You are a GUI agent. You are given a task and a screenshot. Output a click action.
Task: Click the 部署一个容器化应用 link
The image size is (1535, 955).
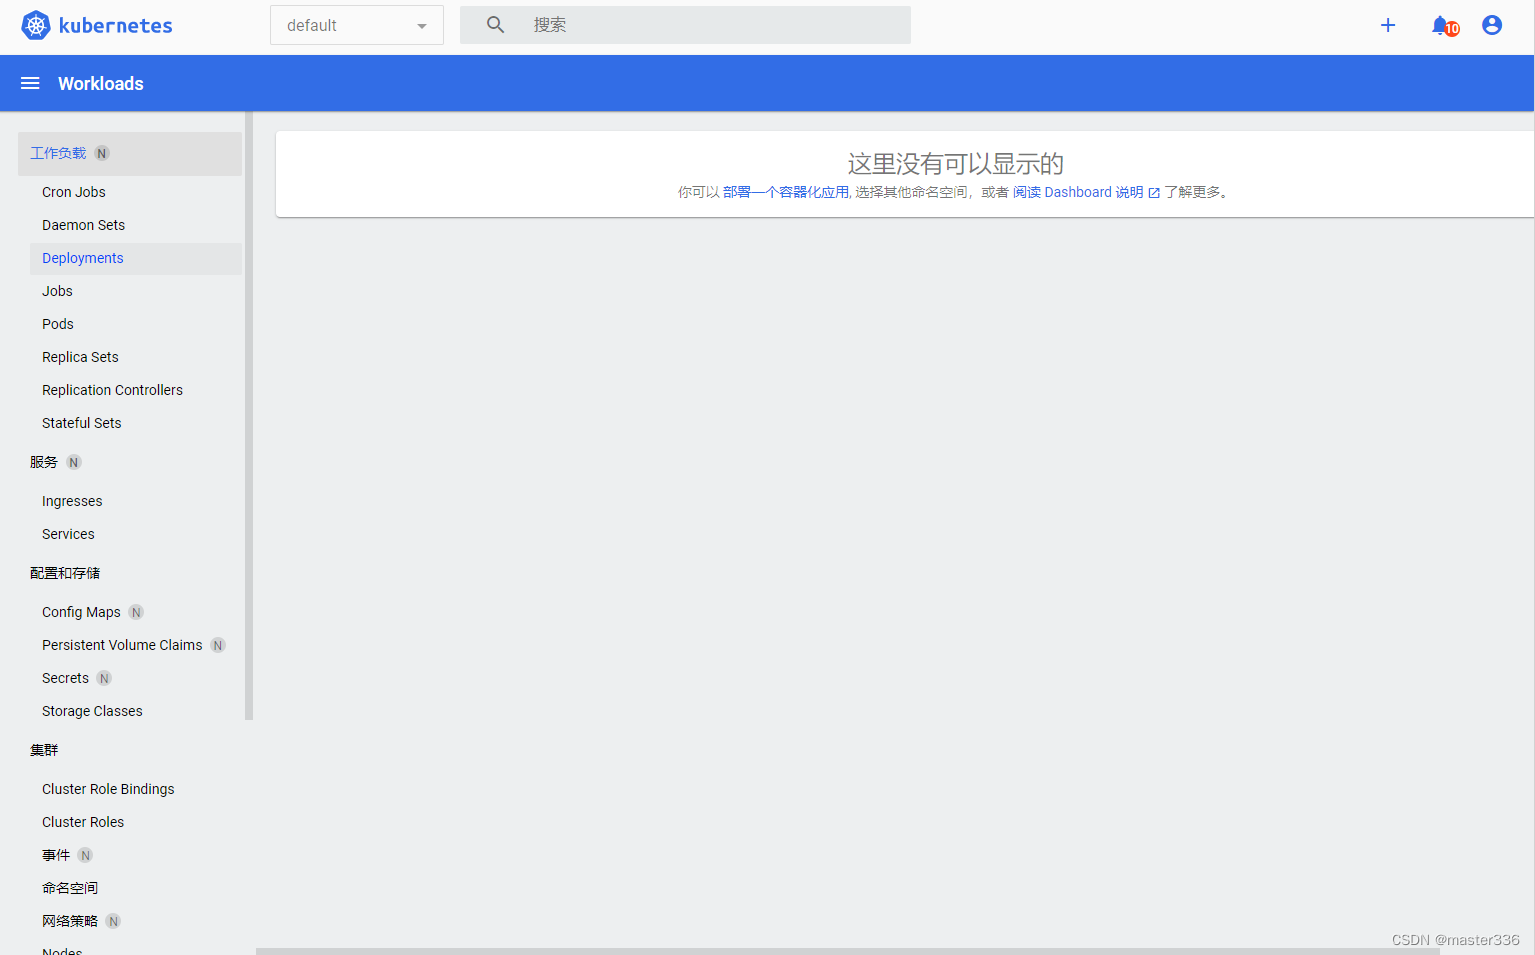tap(786, 192)
